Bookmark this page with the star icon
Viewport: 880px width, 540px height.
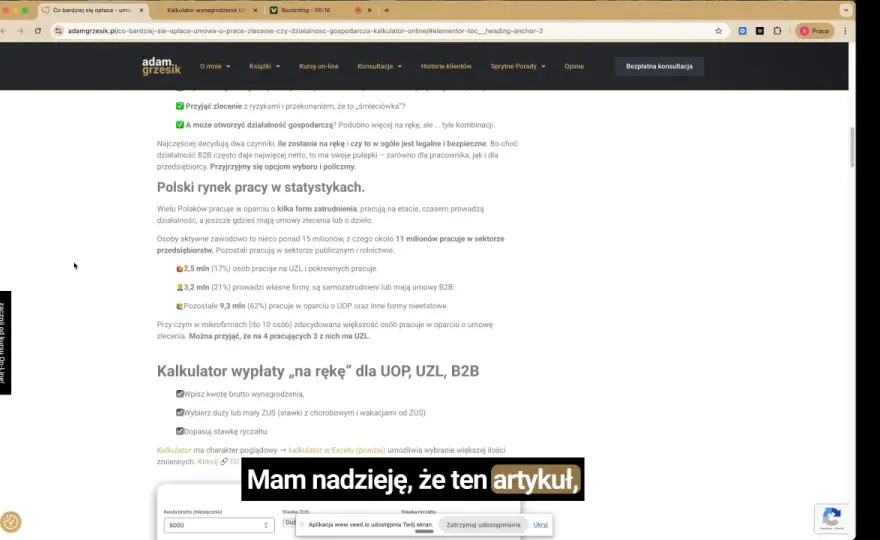(x=718, y=31)
